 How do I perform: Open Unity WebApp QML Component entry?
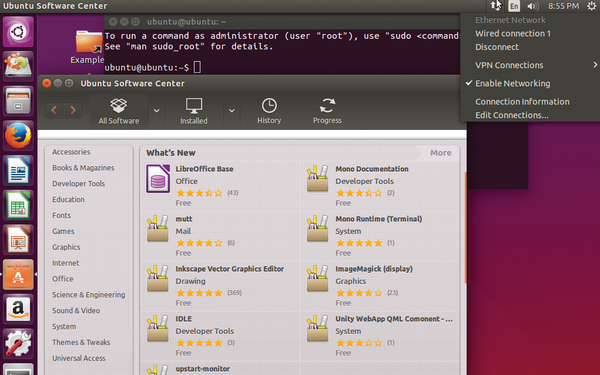(394, 319)
